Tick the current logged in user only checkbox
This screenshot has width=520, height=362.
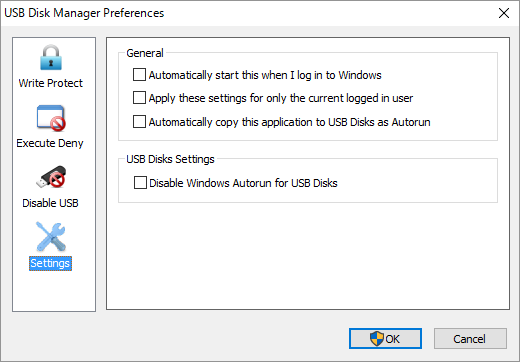139,98
